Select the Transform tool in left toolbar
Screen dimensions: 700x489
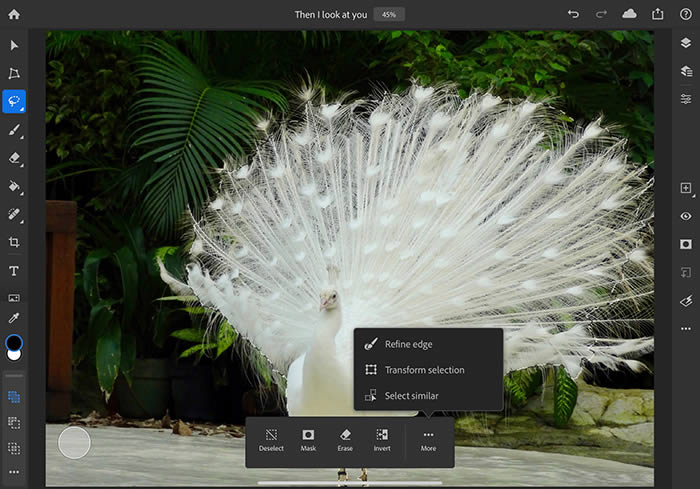(x=14, y=73)
